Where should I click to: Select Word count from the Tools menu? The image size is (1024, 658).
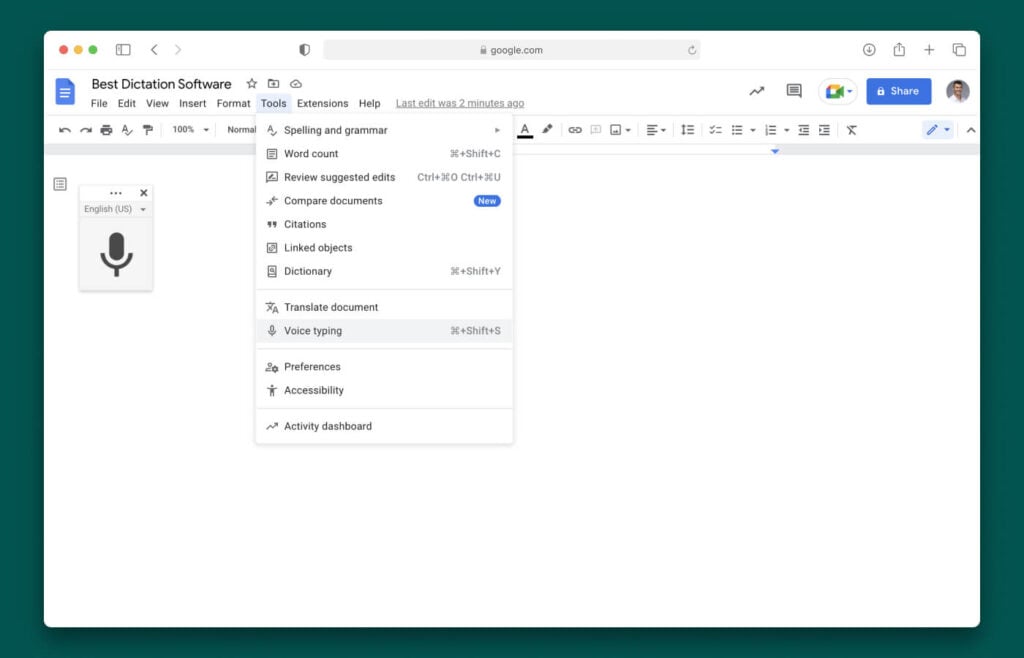313,153
